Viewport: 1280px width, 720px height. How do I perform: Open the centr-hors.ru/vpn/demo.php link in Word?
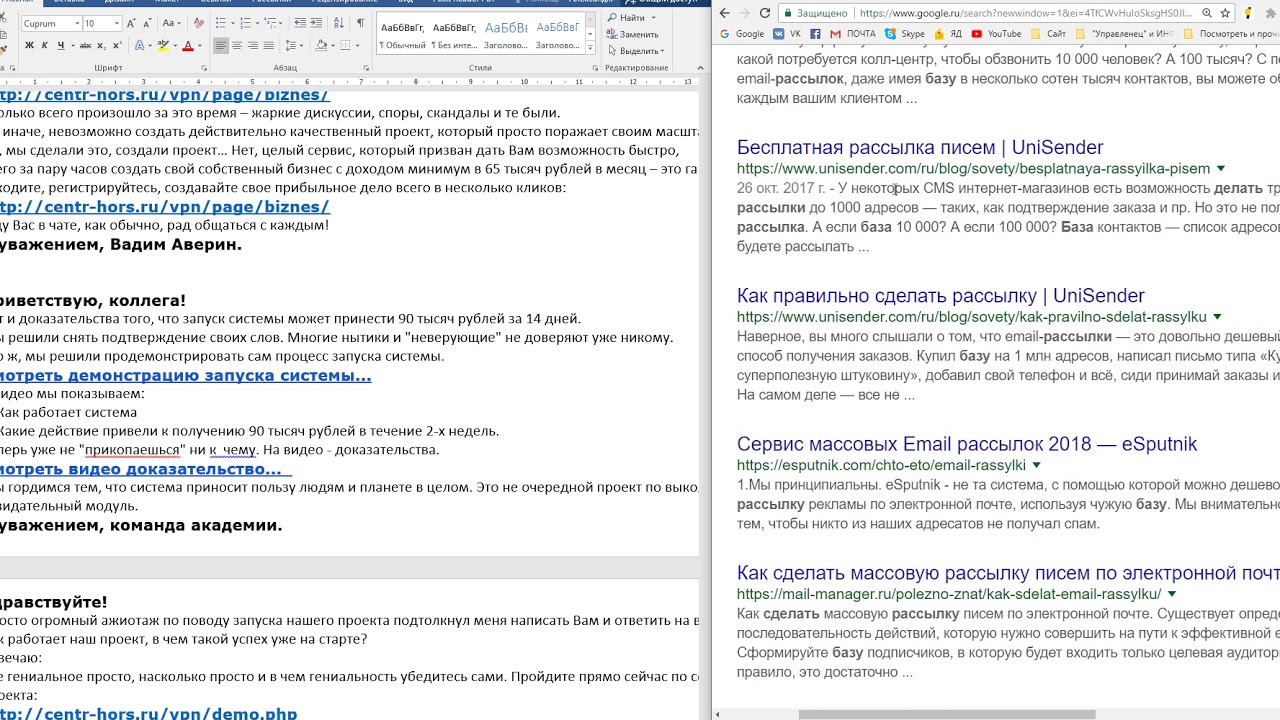click(x=149, y=713)
